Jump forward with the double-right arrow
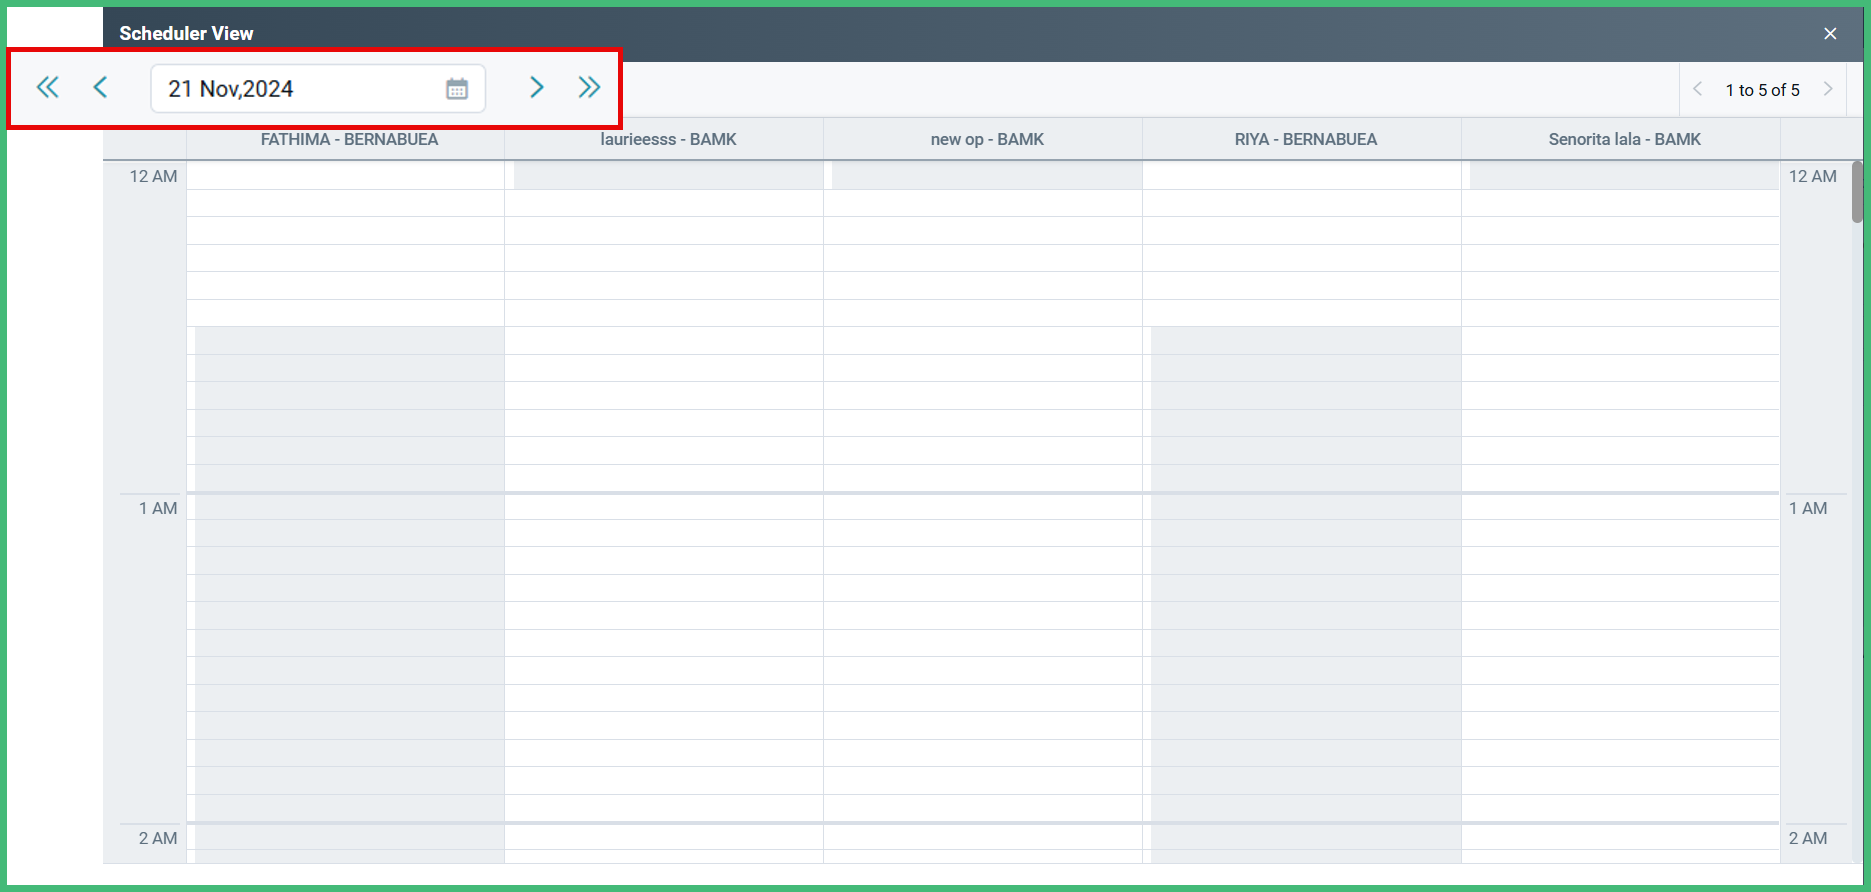This screenshot has width=1871, height=892. coord(589,88)
